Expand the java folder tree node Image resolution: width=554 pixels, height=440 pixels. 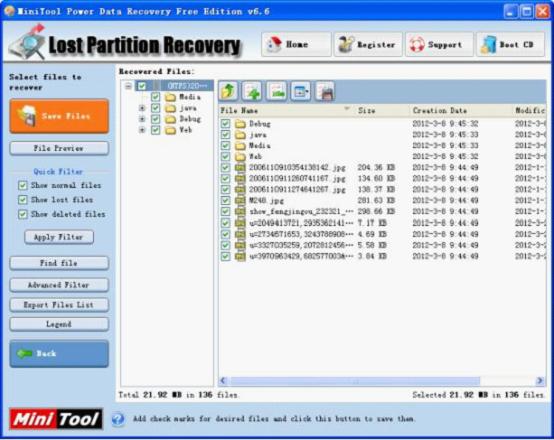[x=142, y=108]
